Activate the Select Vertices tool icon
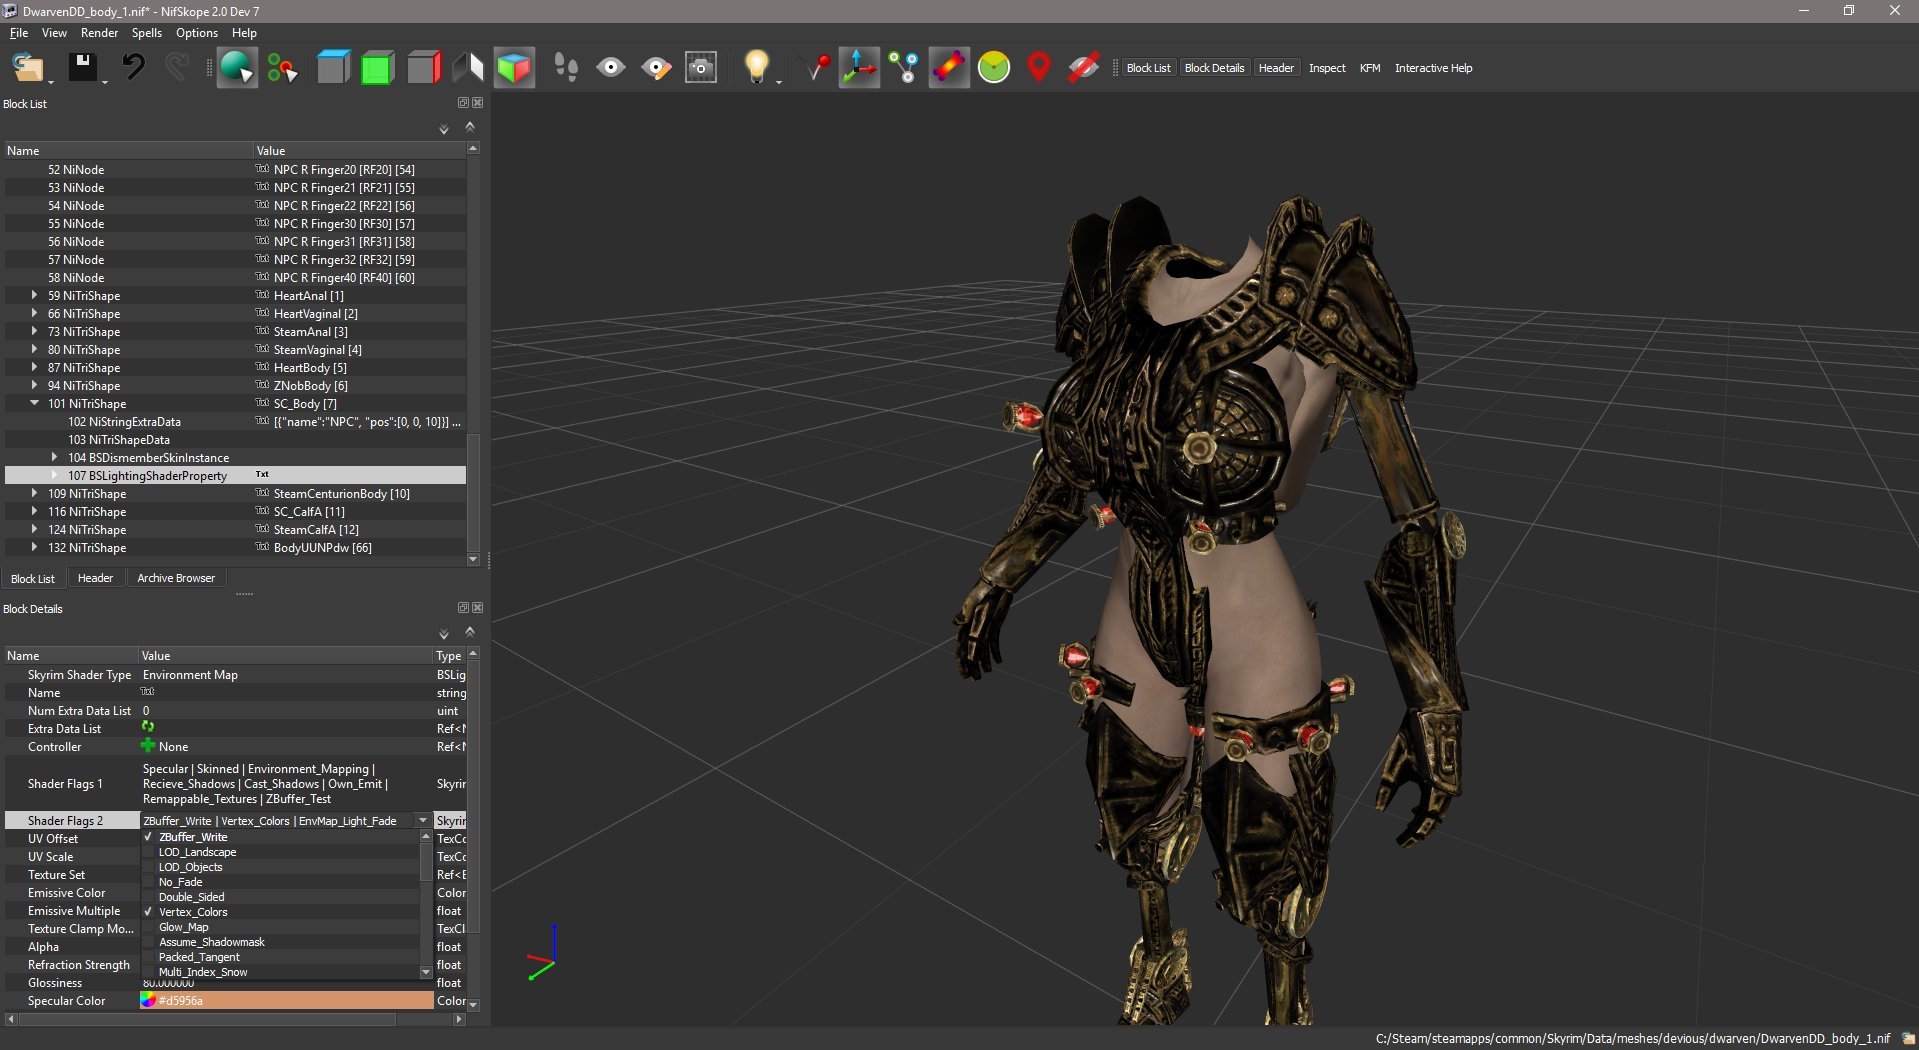This screenshot has width=1919, height=1050. (x=282, y=68)
